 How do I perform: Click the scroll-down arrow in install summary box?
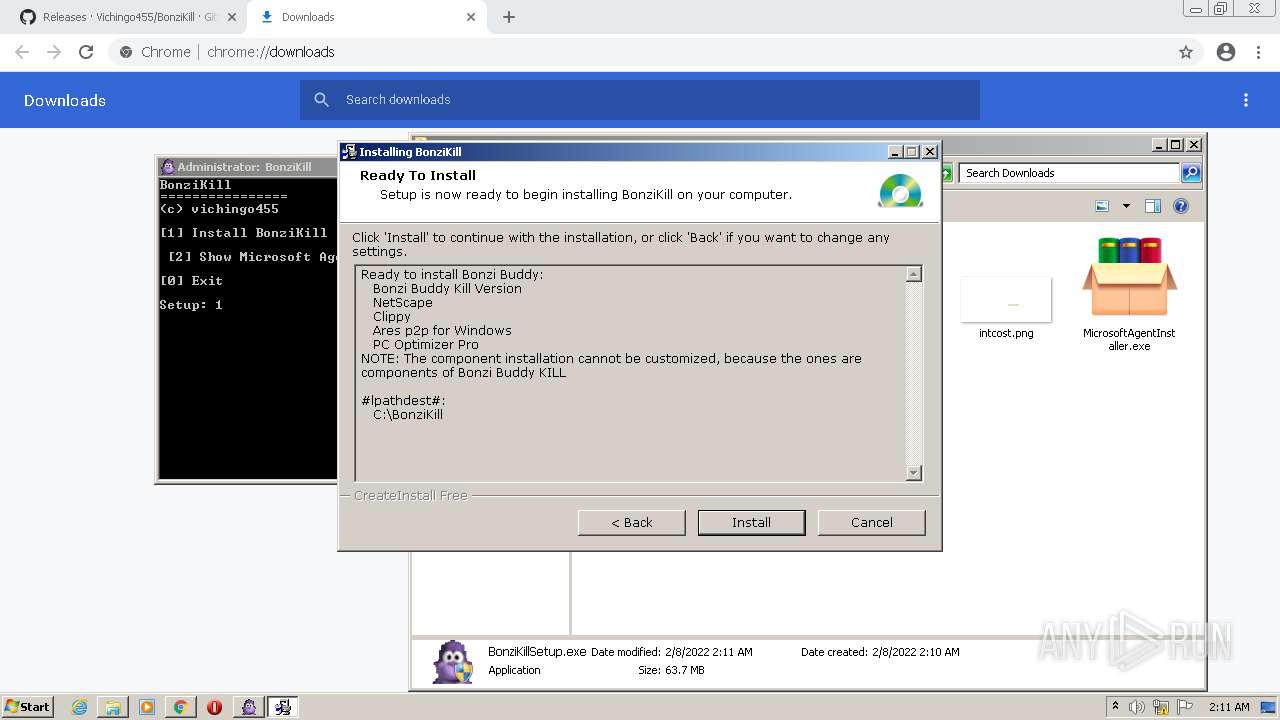coord(913,473)
